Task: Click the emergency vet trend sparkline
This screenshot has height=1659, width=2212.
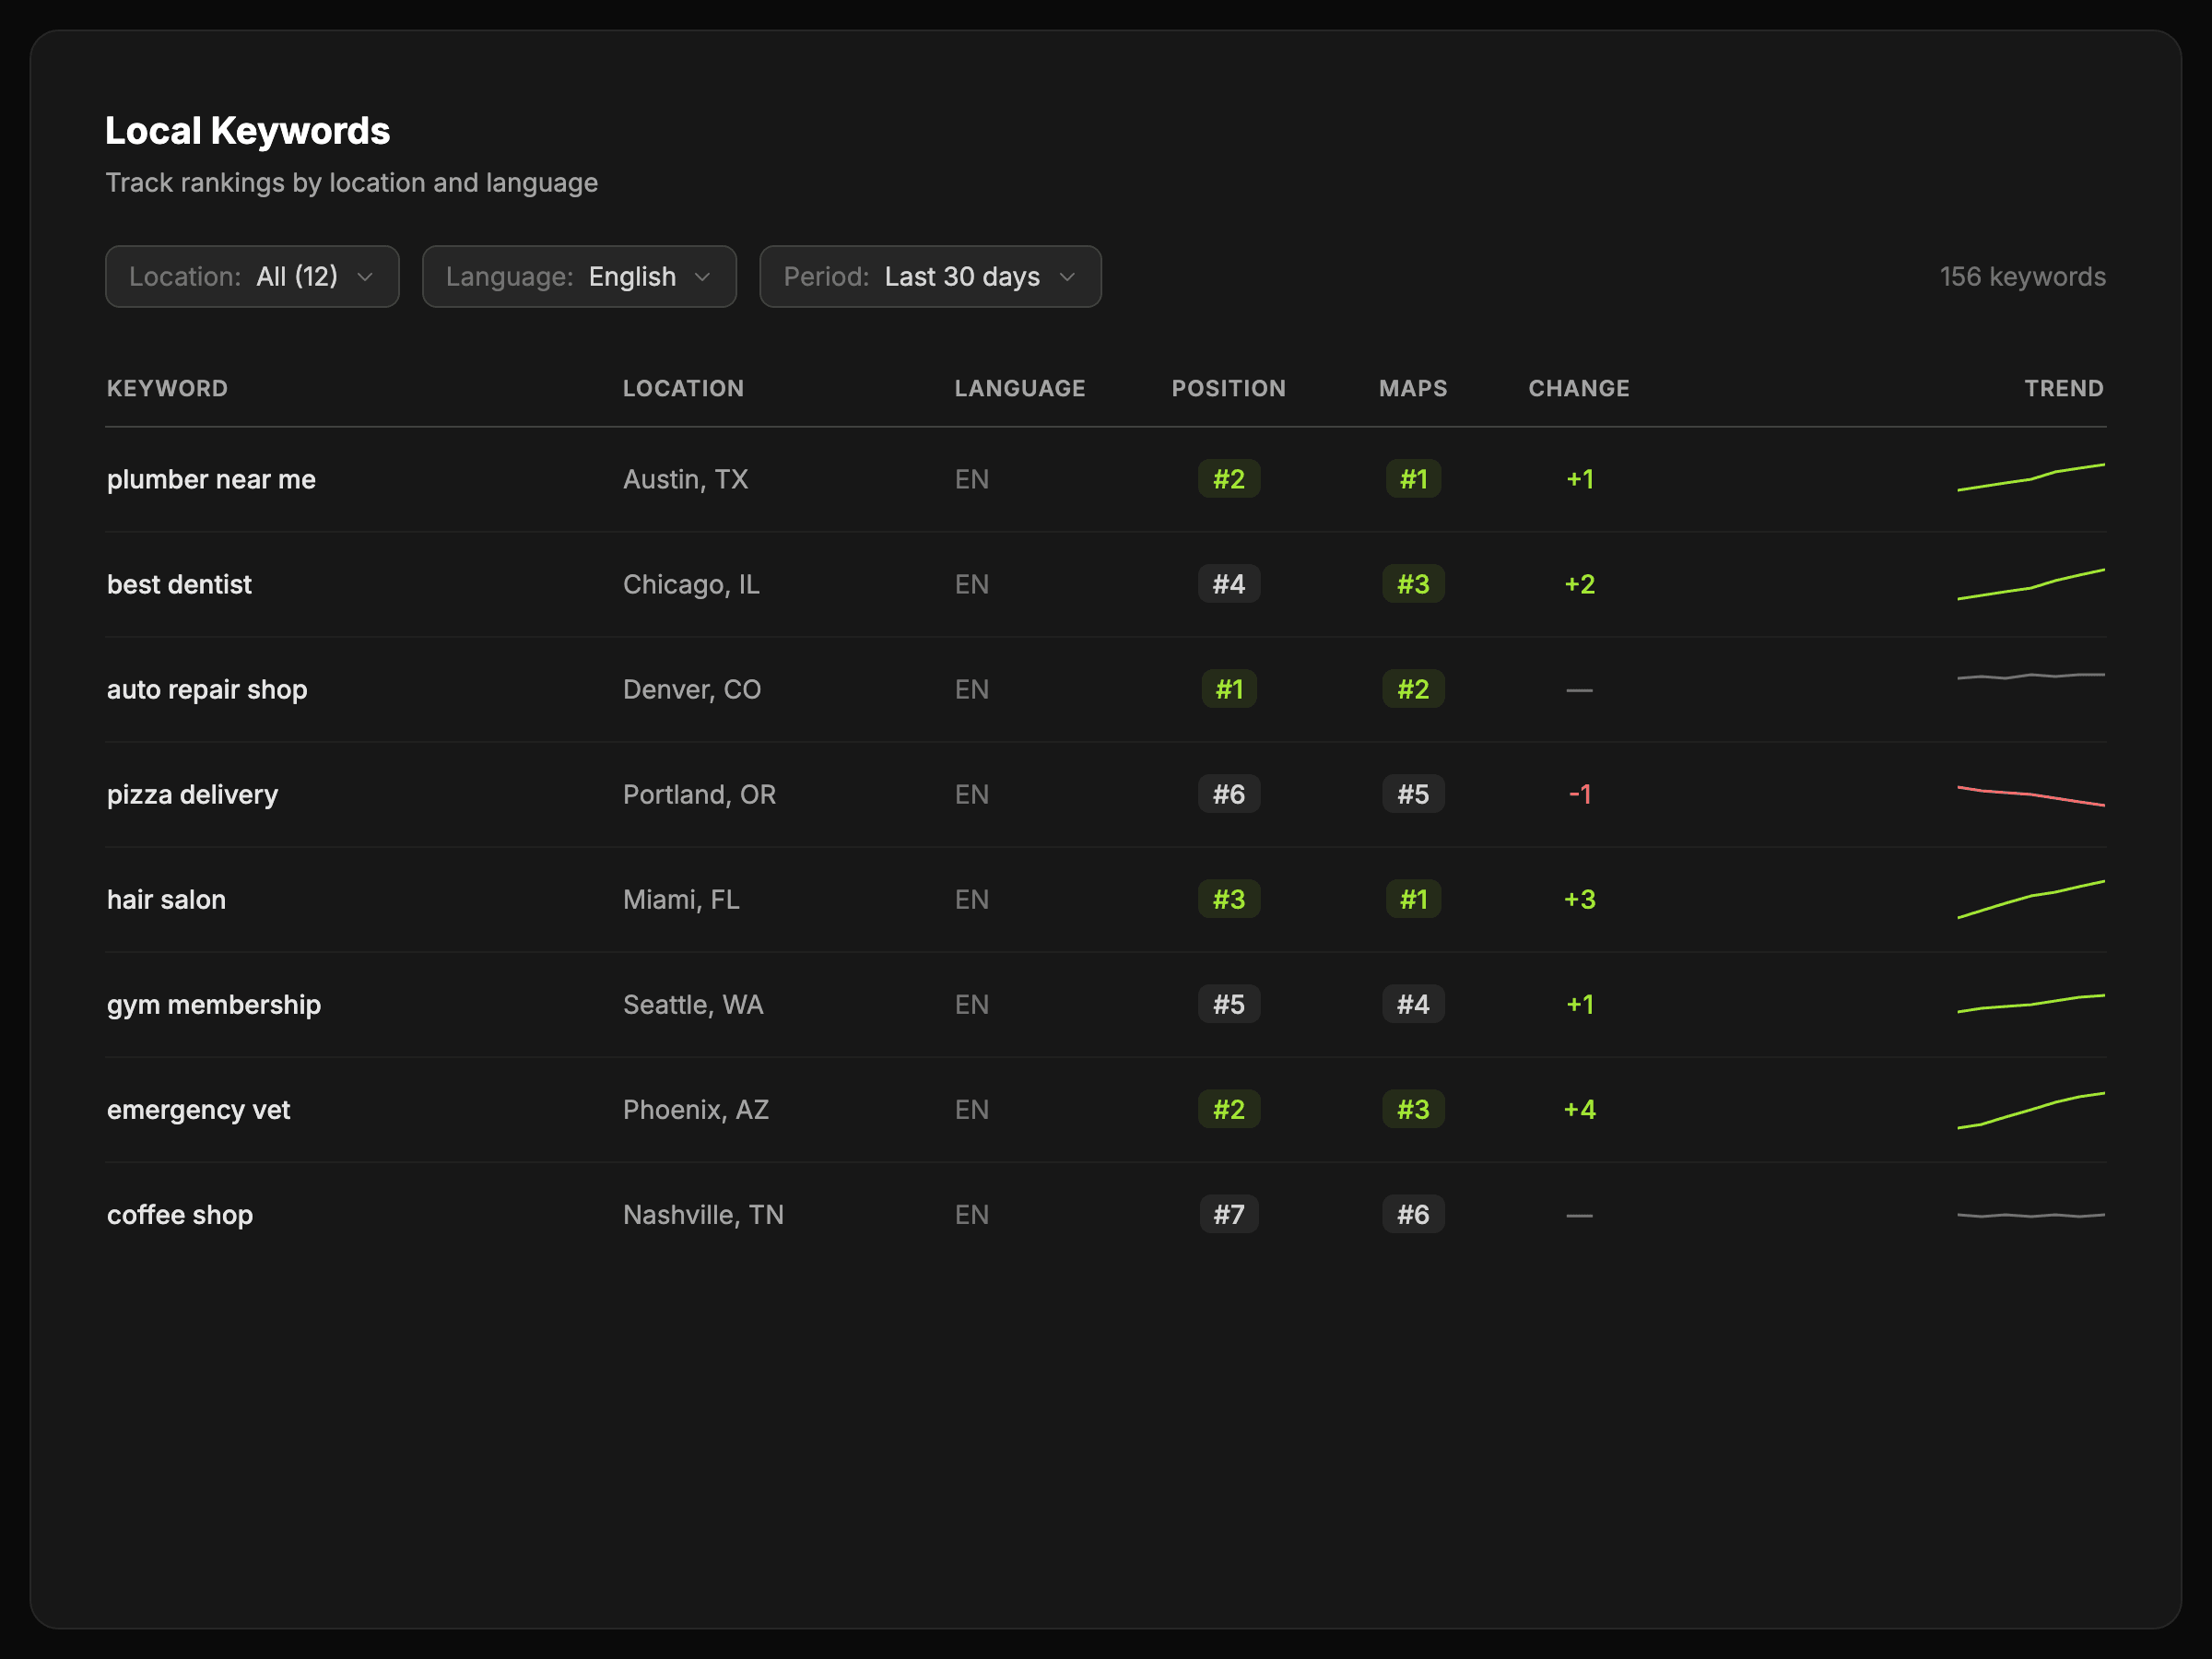Action: click(x=2030, y=1110)
